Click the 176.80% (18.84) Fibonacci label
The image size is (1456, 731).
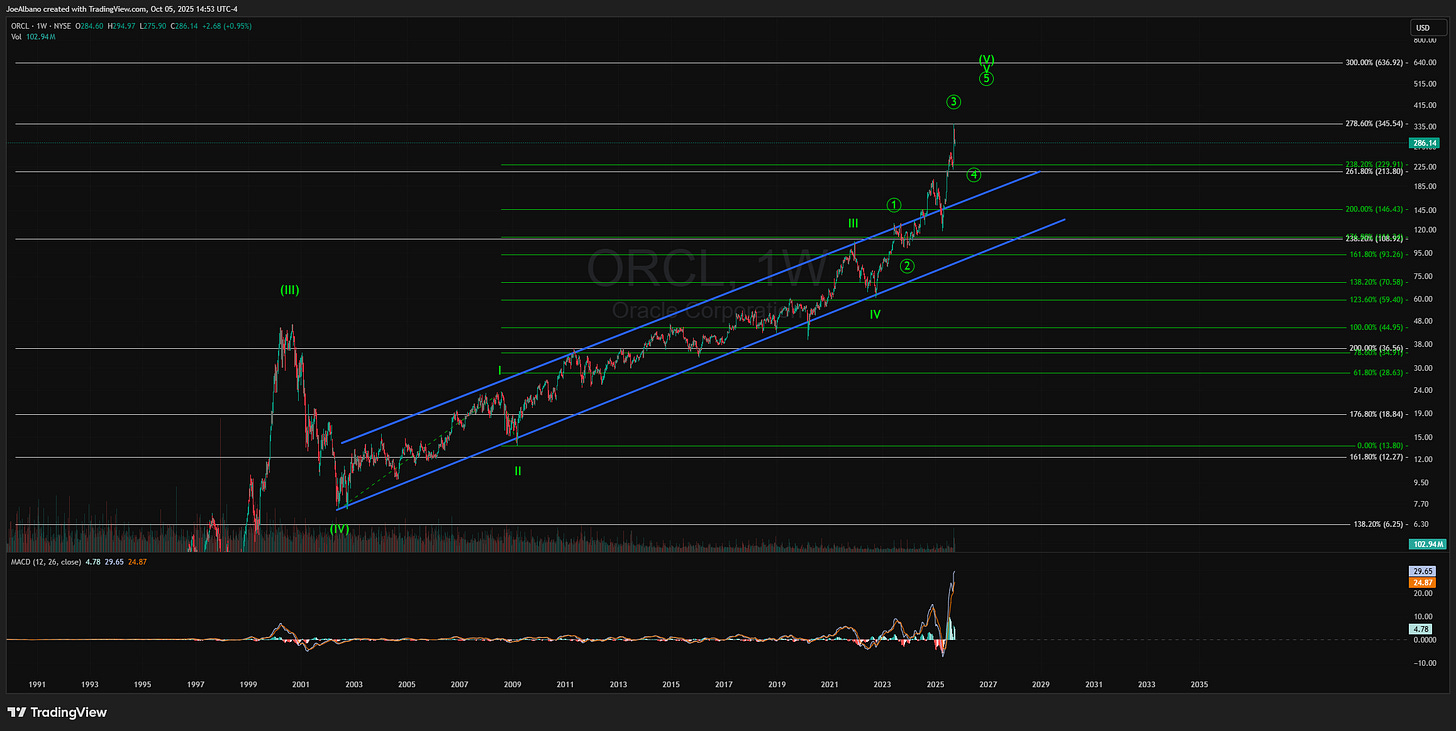point(1377,413)
